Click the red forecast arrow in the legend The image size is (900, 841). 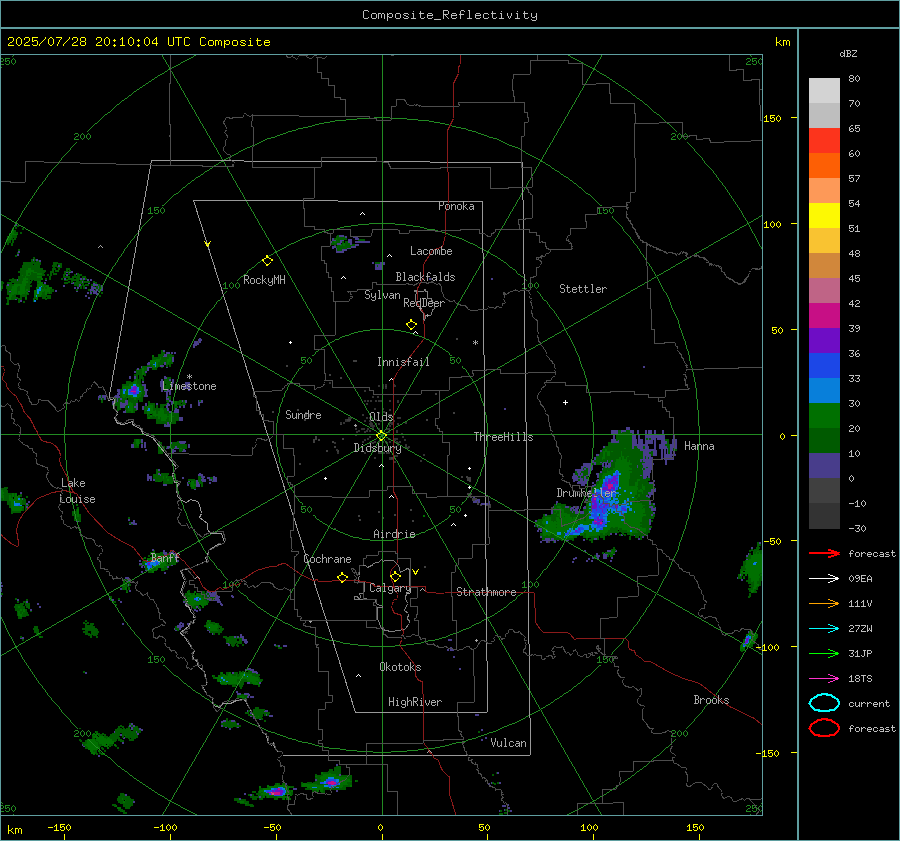(x=824, y=553)
